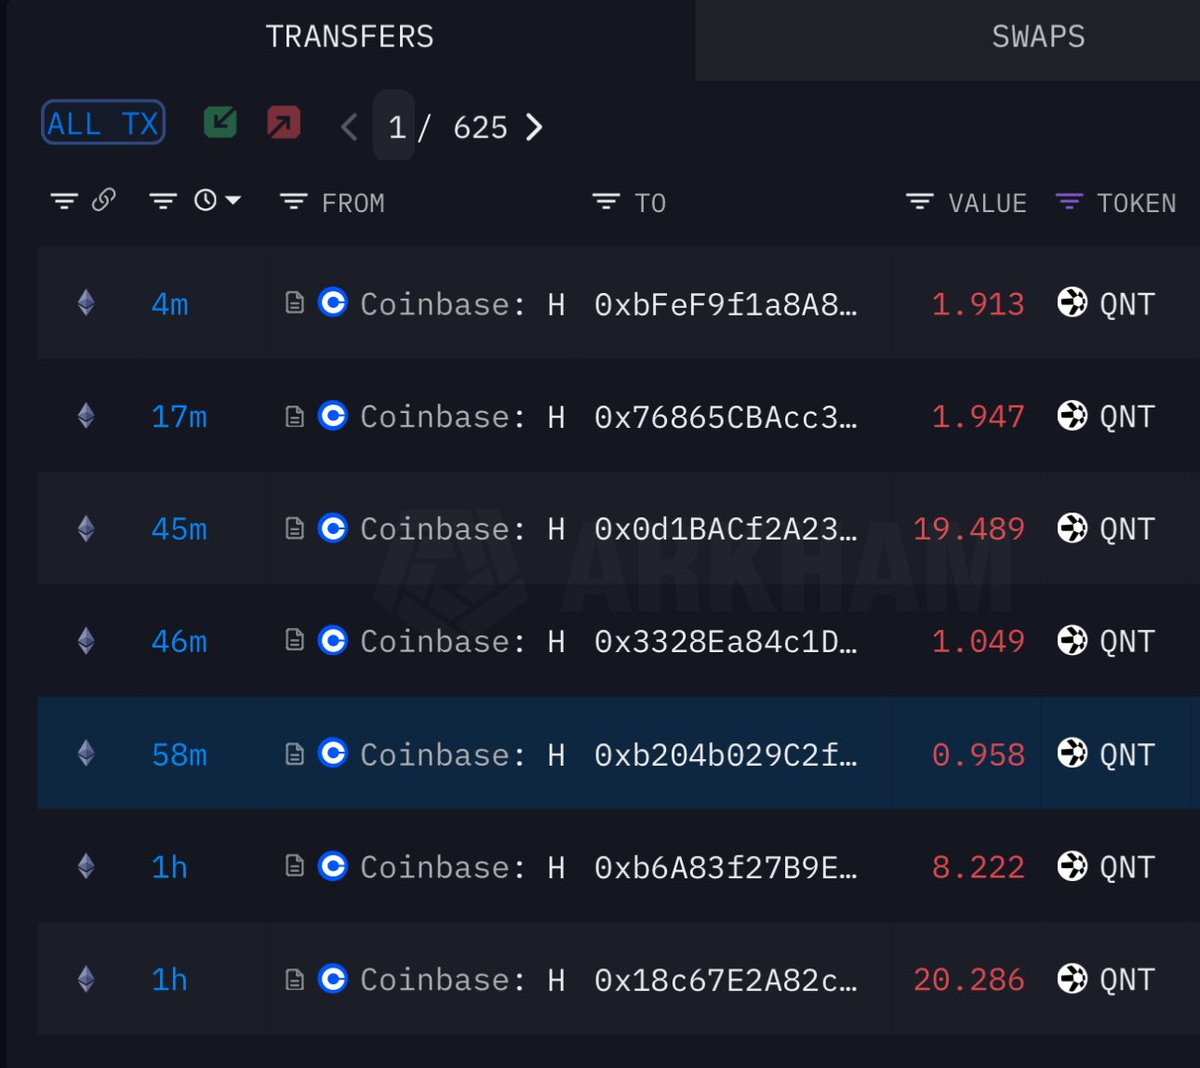Open the 17m transaction time link
This screenshot has height=1068, width=1200.
[179, 416]
